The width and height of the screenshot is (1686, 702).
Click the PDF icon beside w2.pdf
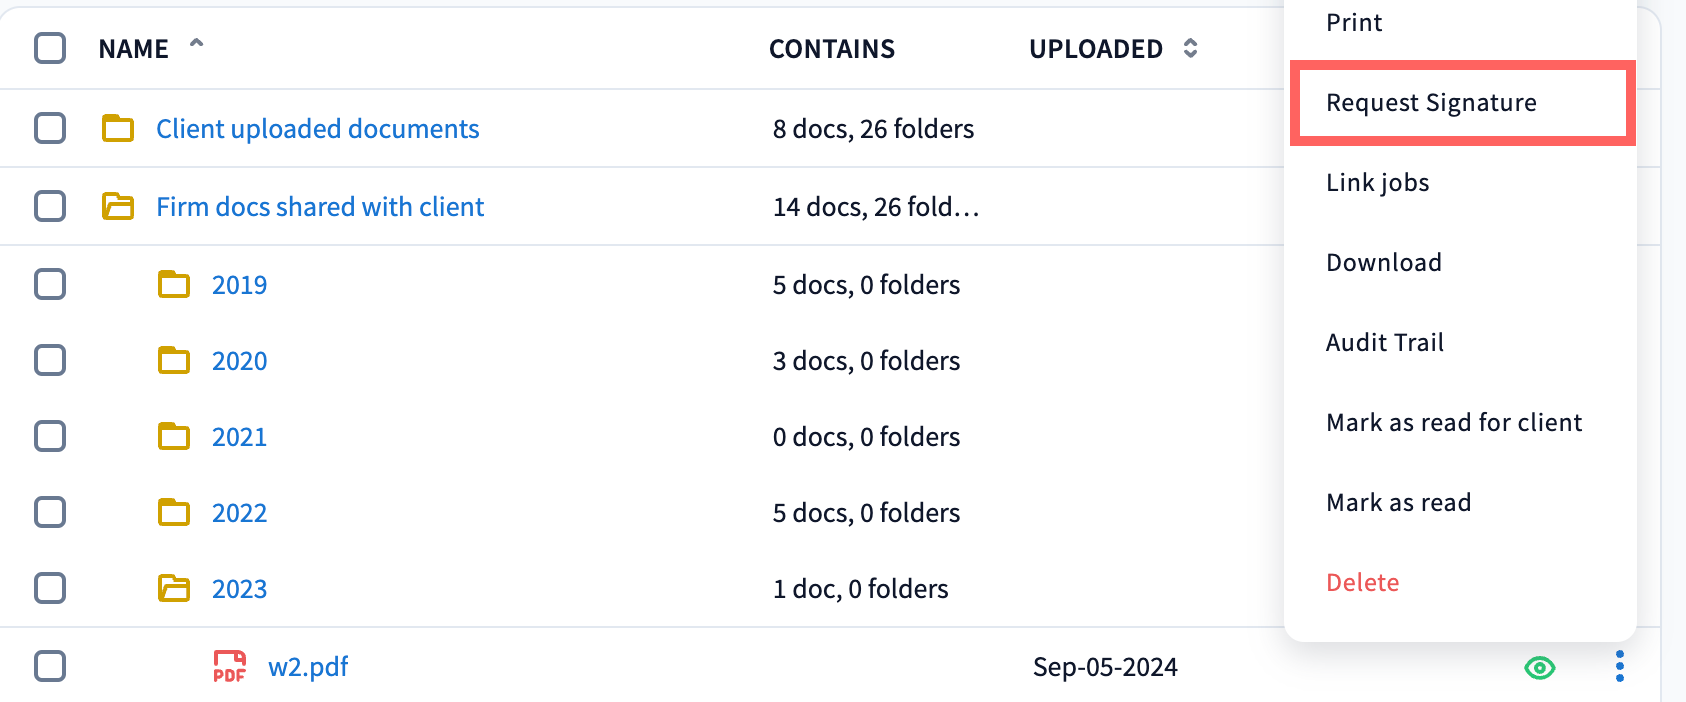coord(229,666)
